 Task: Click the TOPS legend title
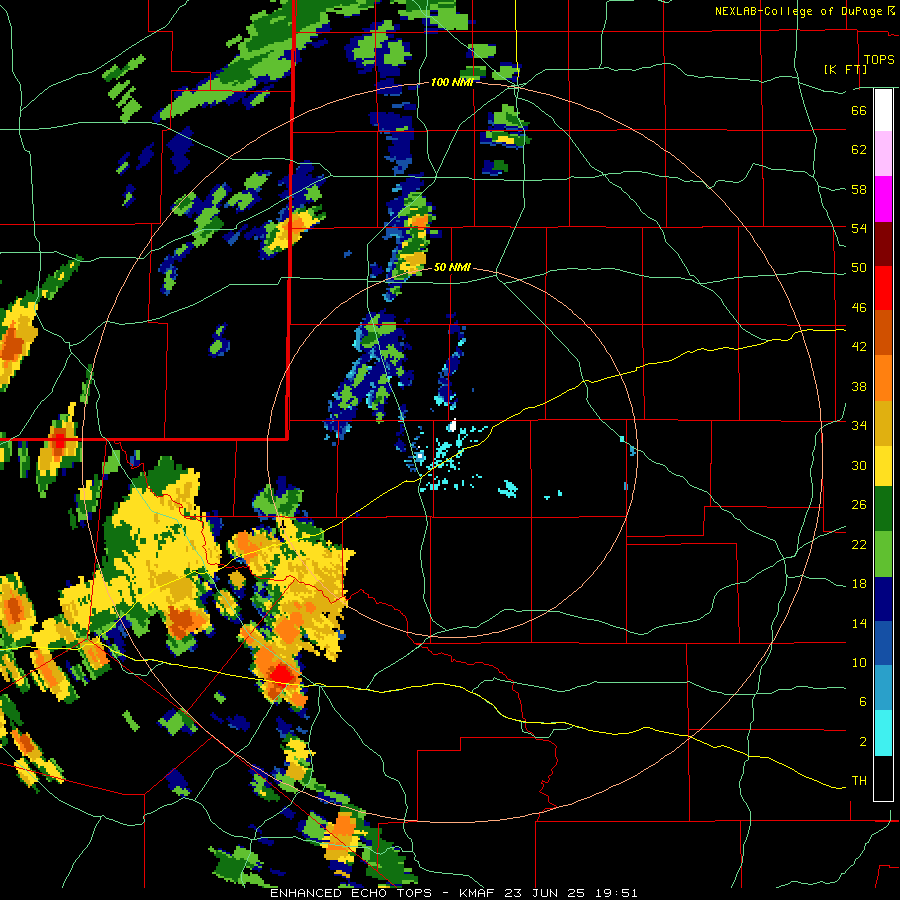879,59
